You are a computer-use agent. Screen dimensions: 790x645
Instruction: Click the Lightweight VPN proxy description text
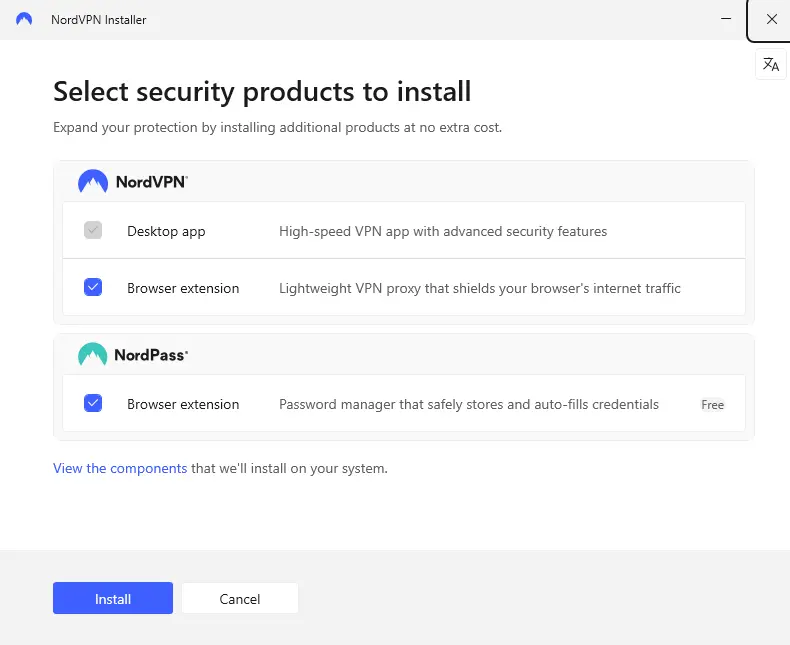pyautogui.click(x=479, y=288)
